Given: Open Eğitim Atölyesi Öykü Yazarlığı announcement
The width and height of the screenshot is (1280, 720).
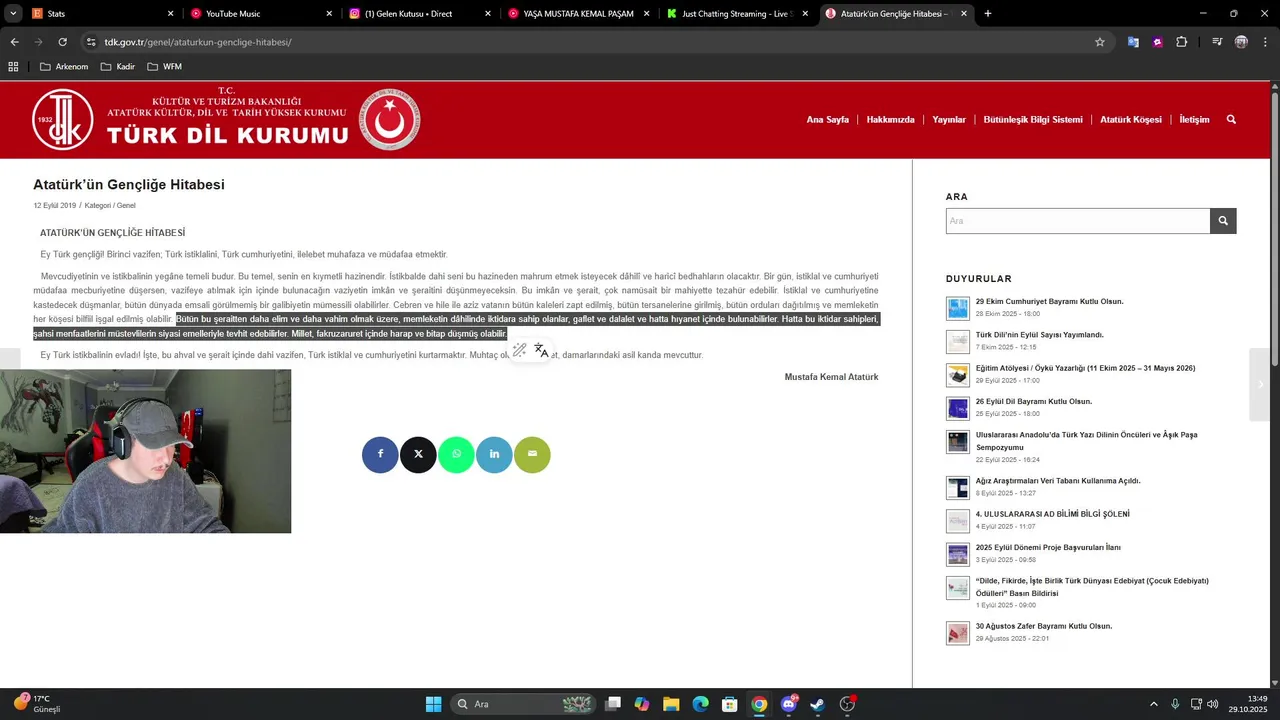Looking at the screenshot, I should (1085, 368).
